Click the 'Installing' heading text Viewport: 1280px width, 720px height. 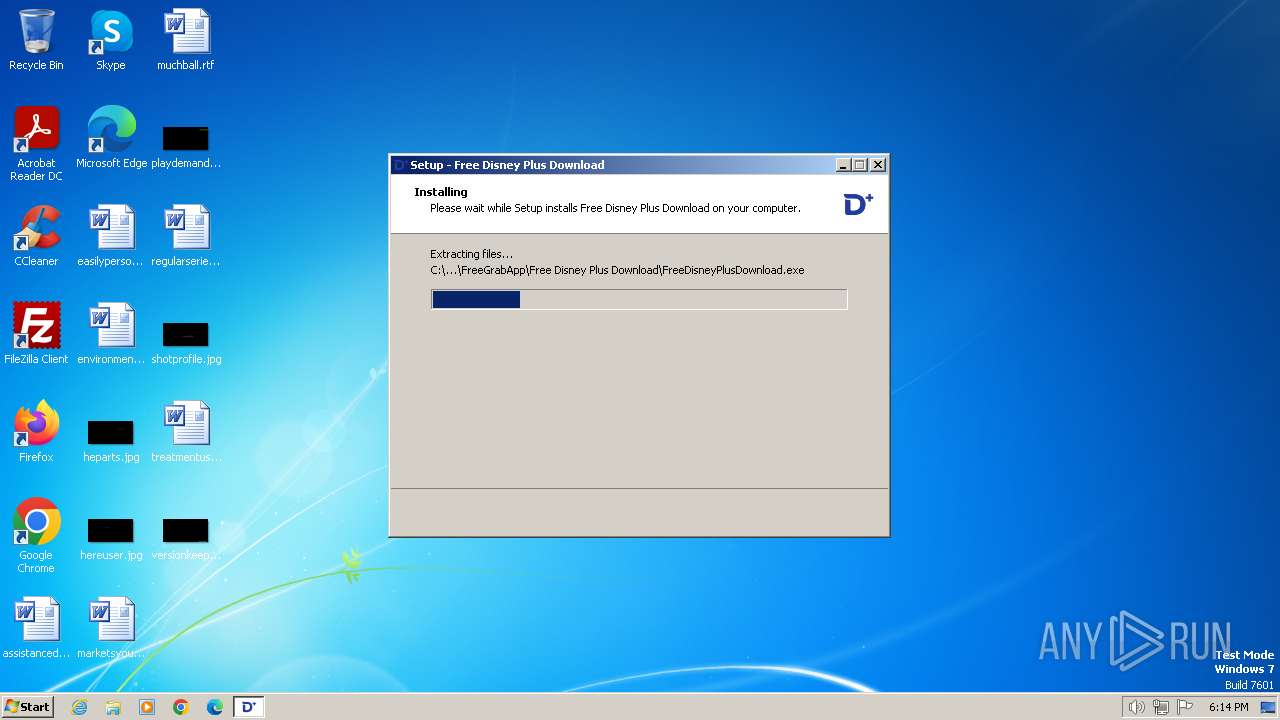[441, 192]
